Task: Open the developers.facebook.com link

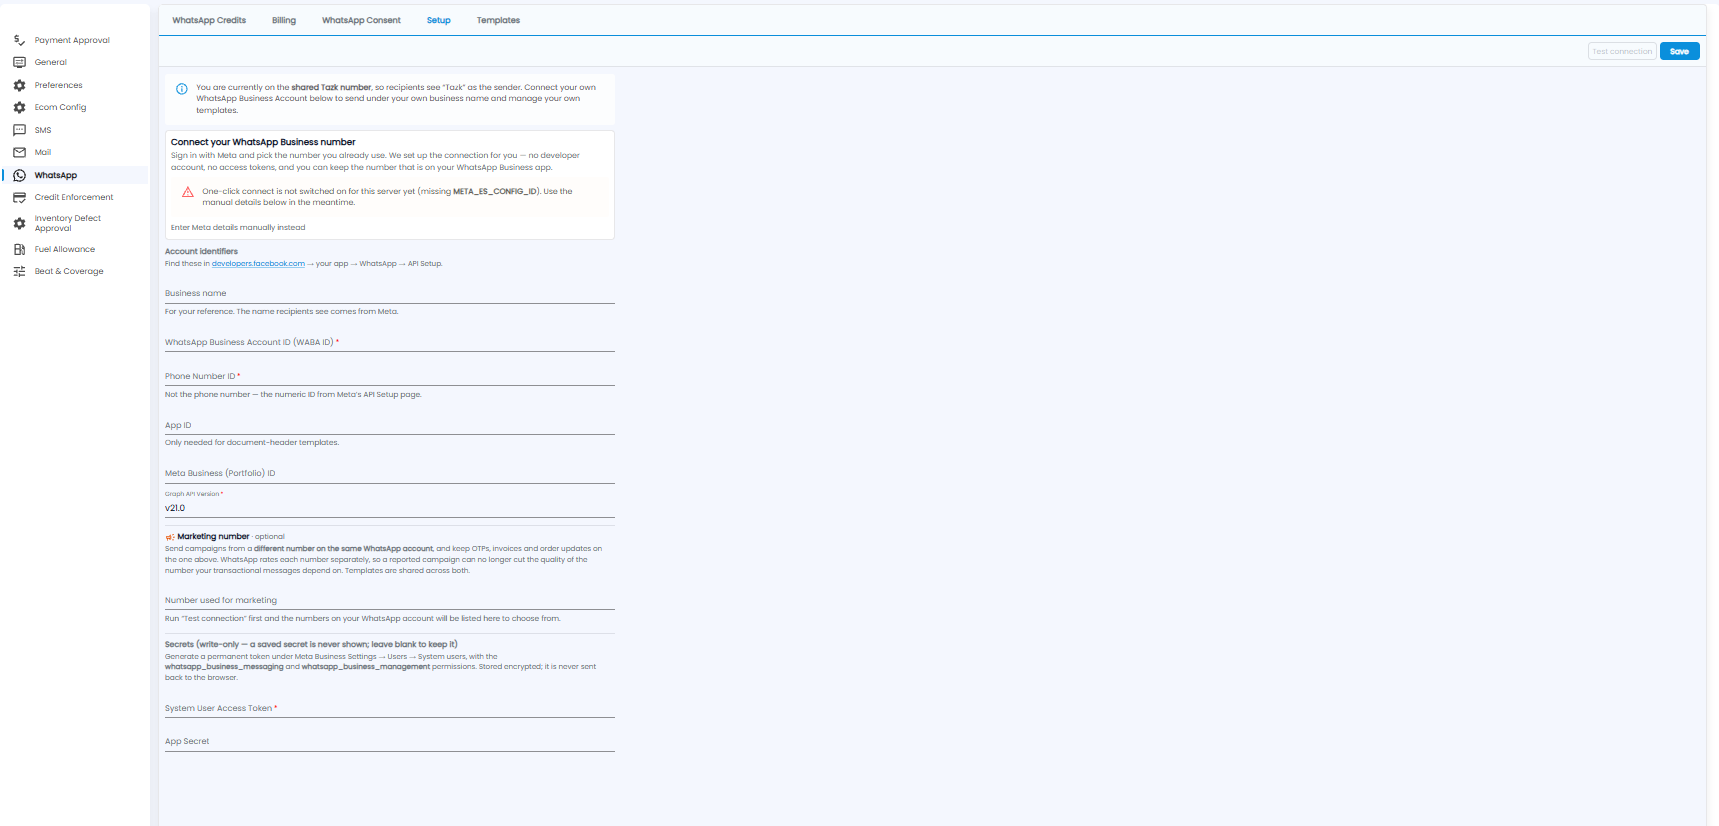Action: (258, 264)
